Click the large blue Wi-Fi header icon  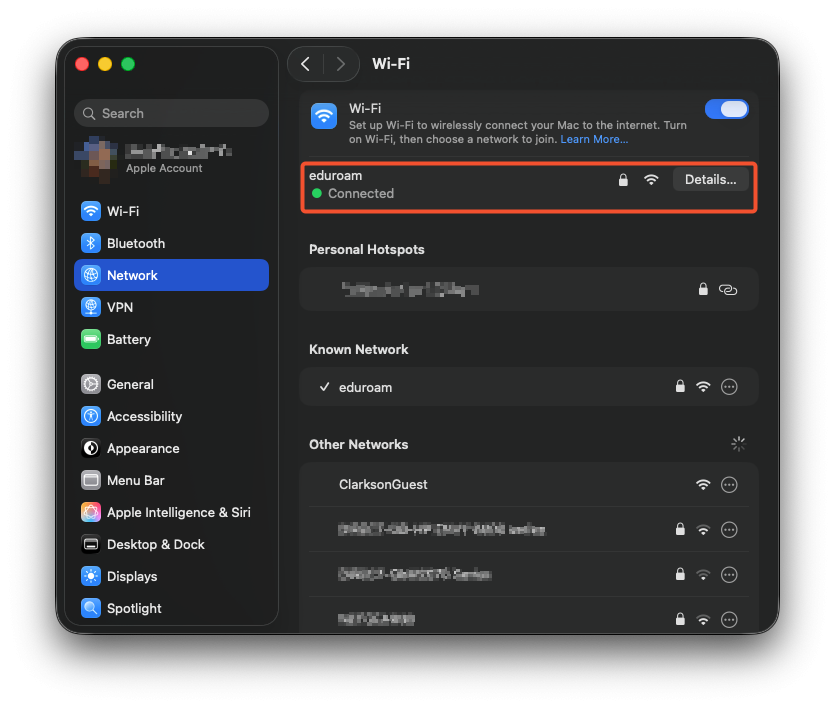pos(324,116)
